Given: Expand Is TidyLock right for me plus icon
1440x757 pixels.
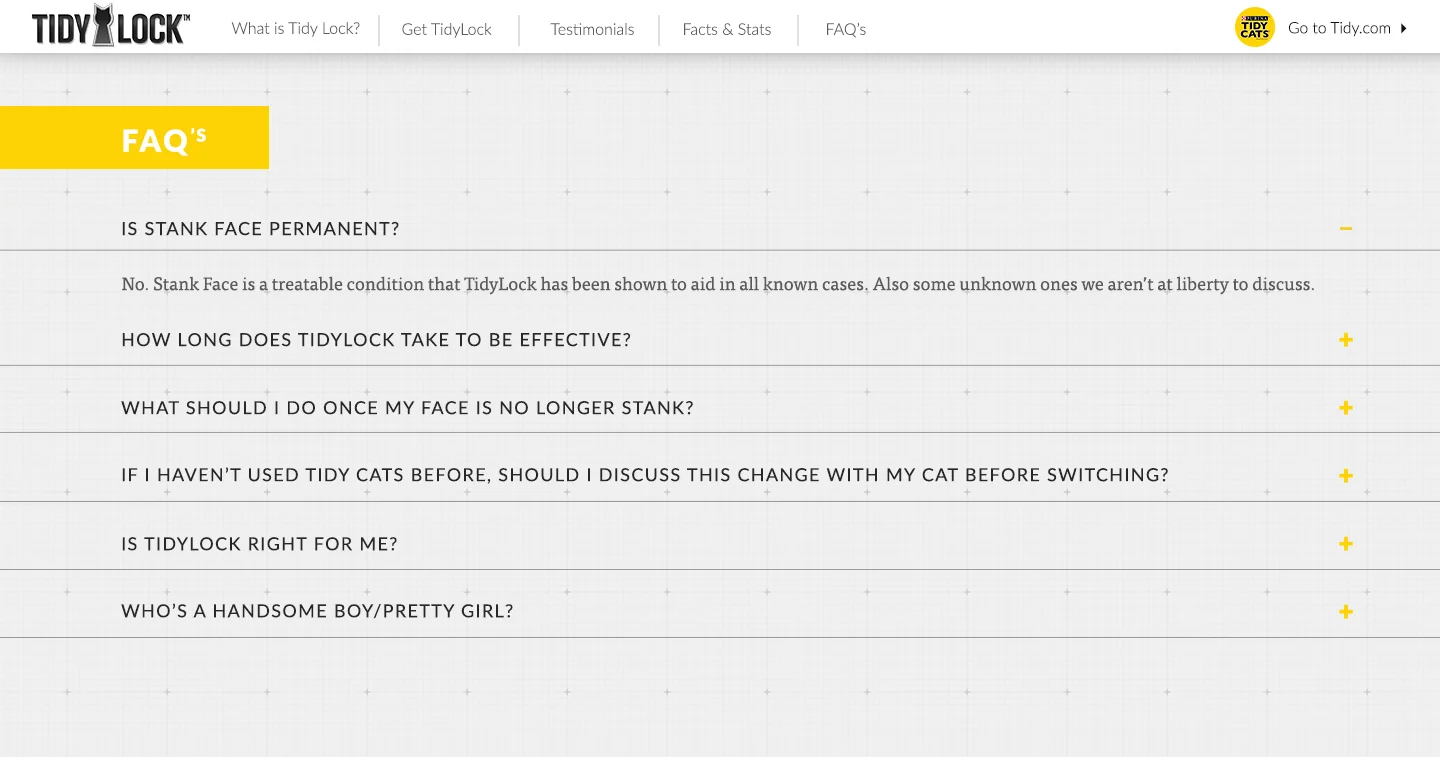Looking at the screenshot, I should (1346, 544).
